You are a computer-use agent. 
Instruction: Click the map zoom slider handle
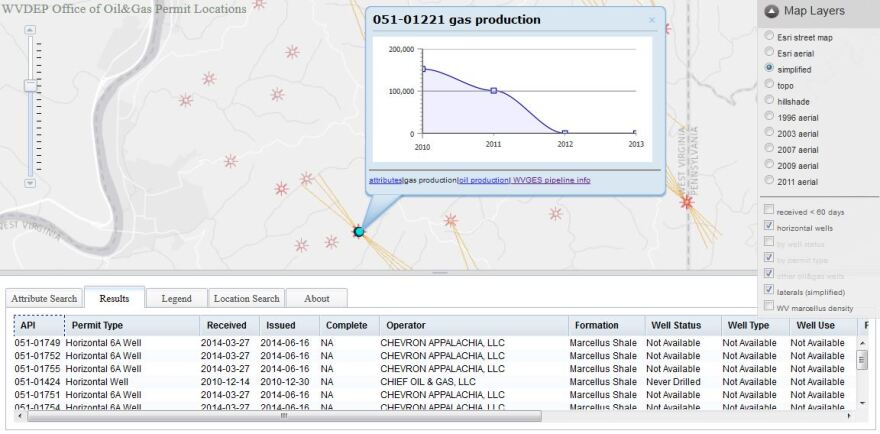point(30,85)
